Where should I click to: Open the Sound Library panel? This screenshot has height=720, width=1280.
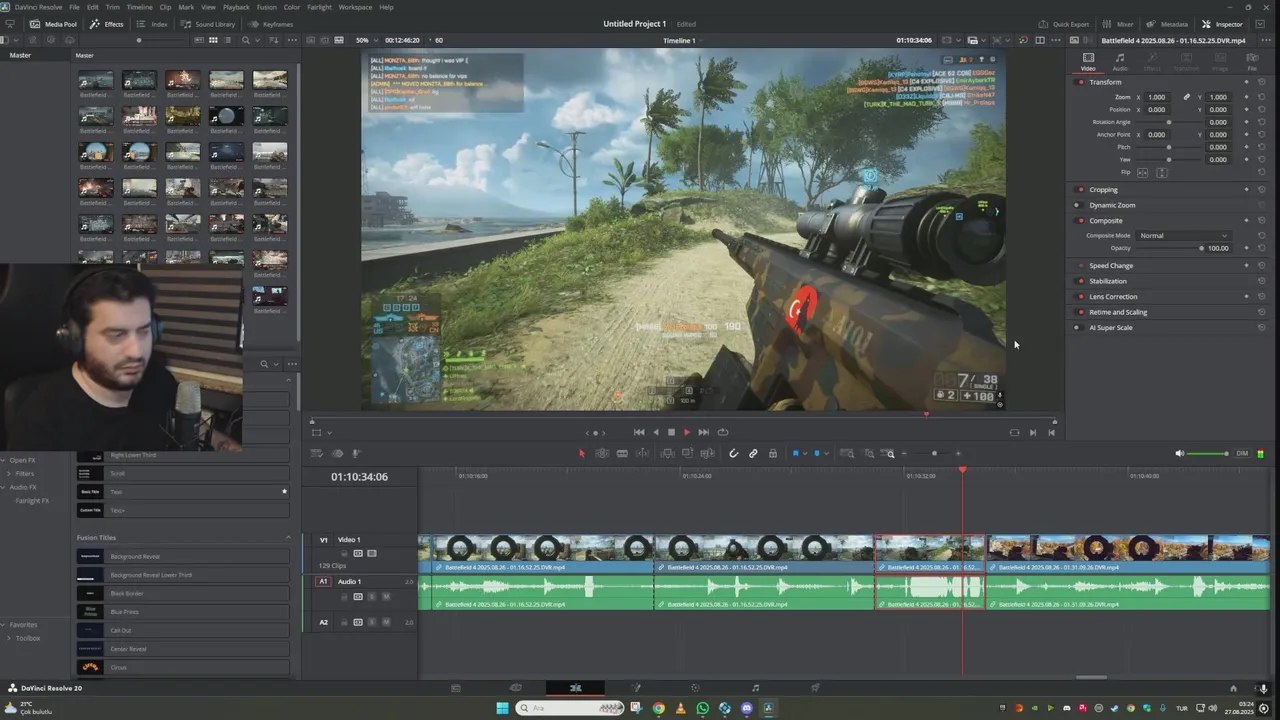pyautogui.click(x=208, y=24)
